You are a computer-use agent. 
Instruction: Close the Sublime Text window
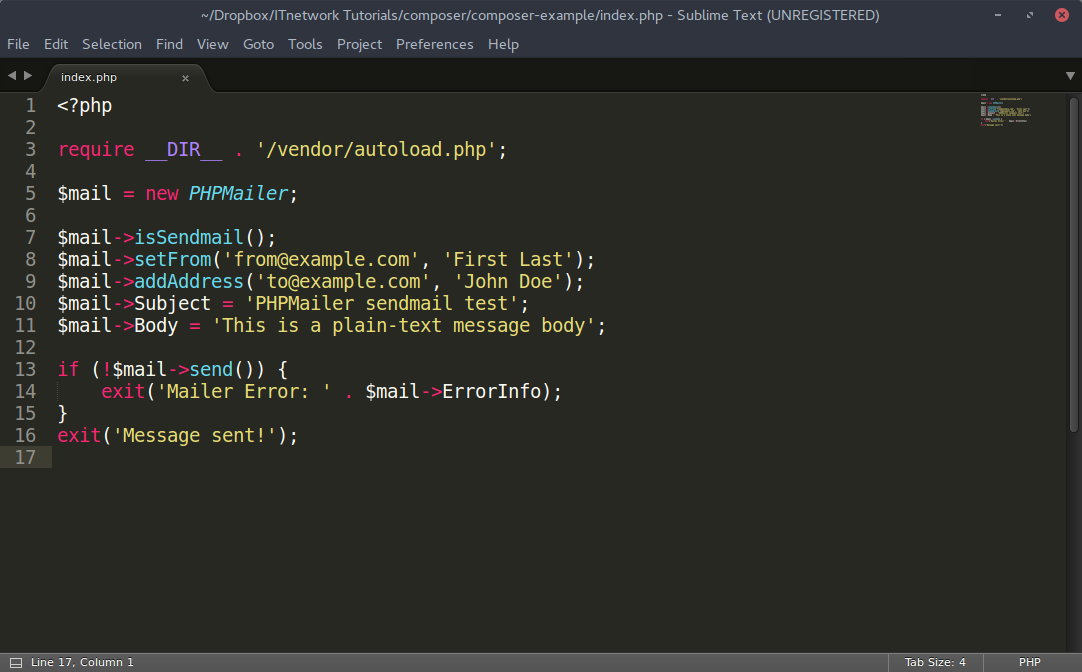(1062, 15)
